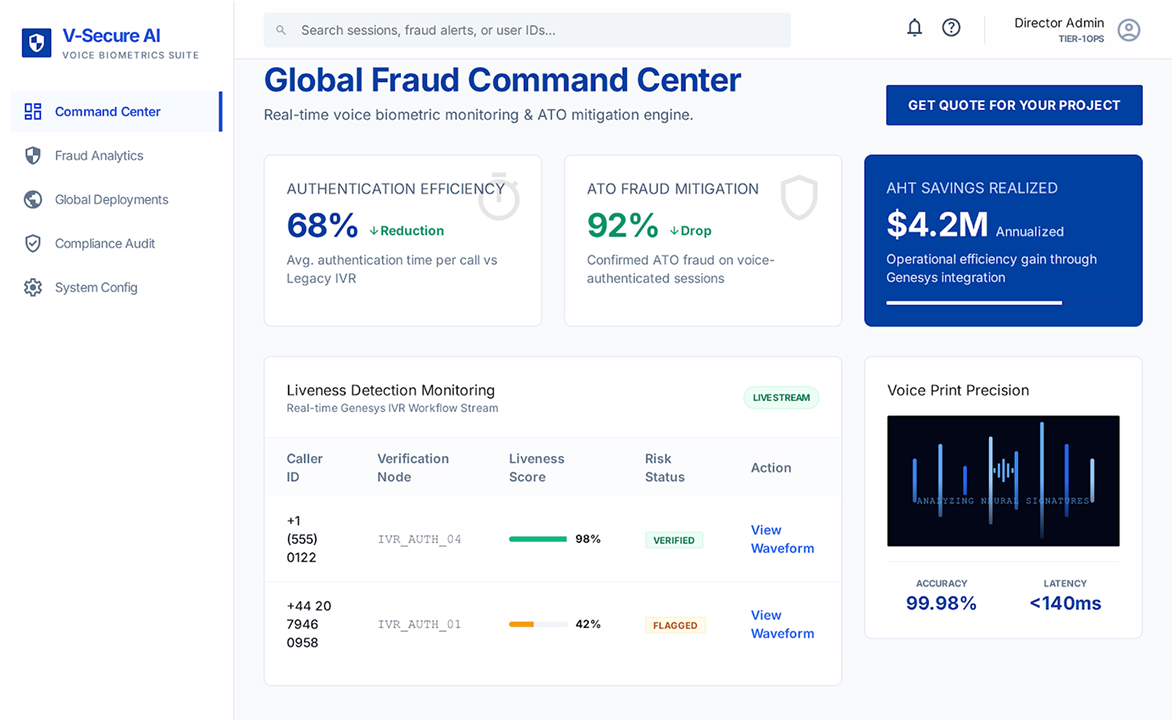The height and width of the screenshot is (720, 1172).
Task: Click the 98% score percentage text
Action: 587,539
